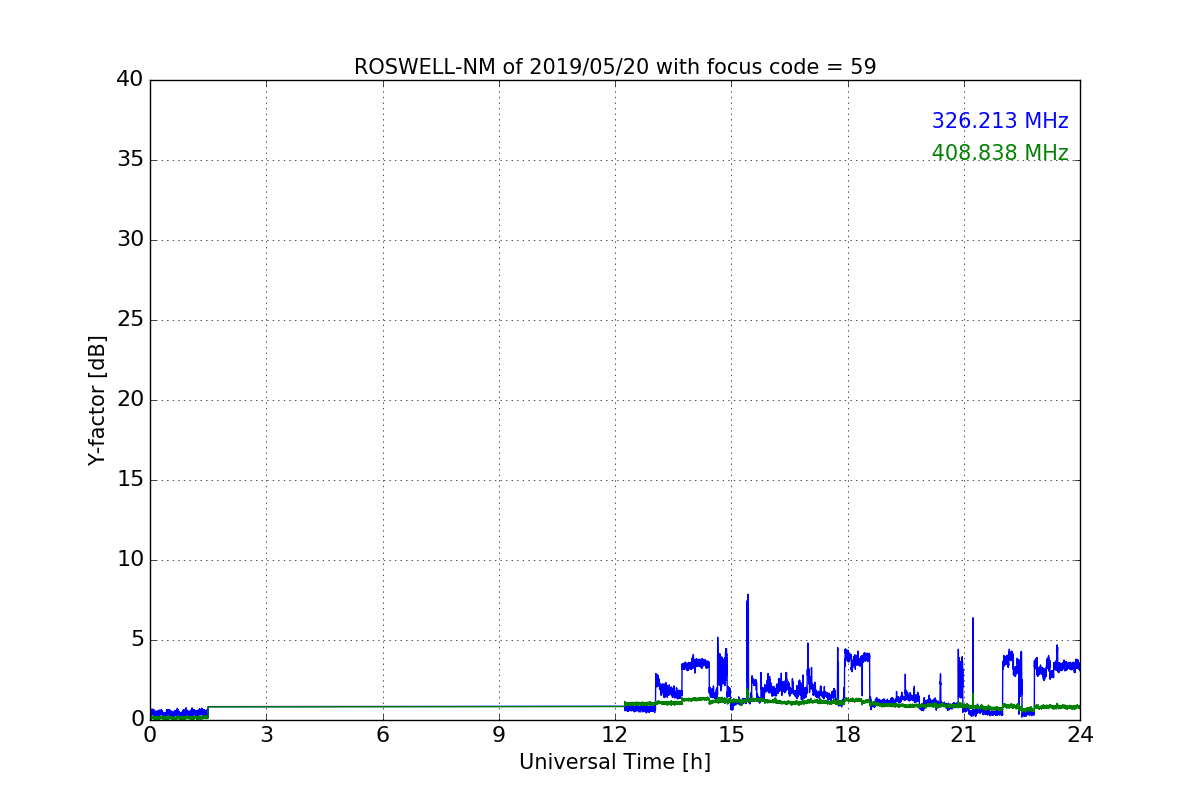
Task: Click x-axis tick label '18'
Action: point(848,735)
